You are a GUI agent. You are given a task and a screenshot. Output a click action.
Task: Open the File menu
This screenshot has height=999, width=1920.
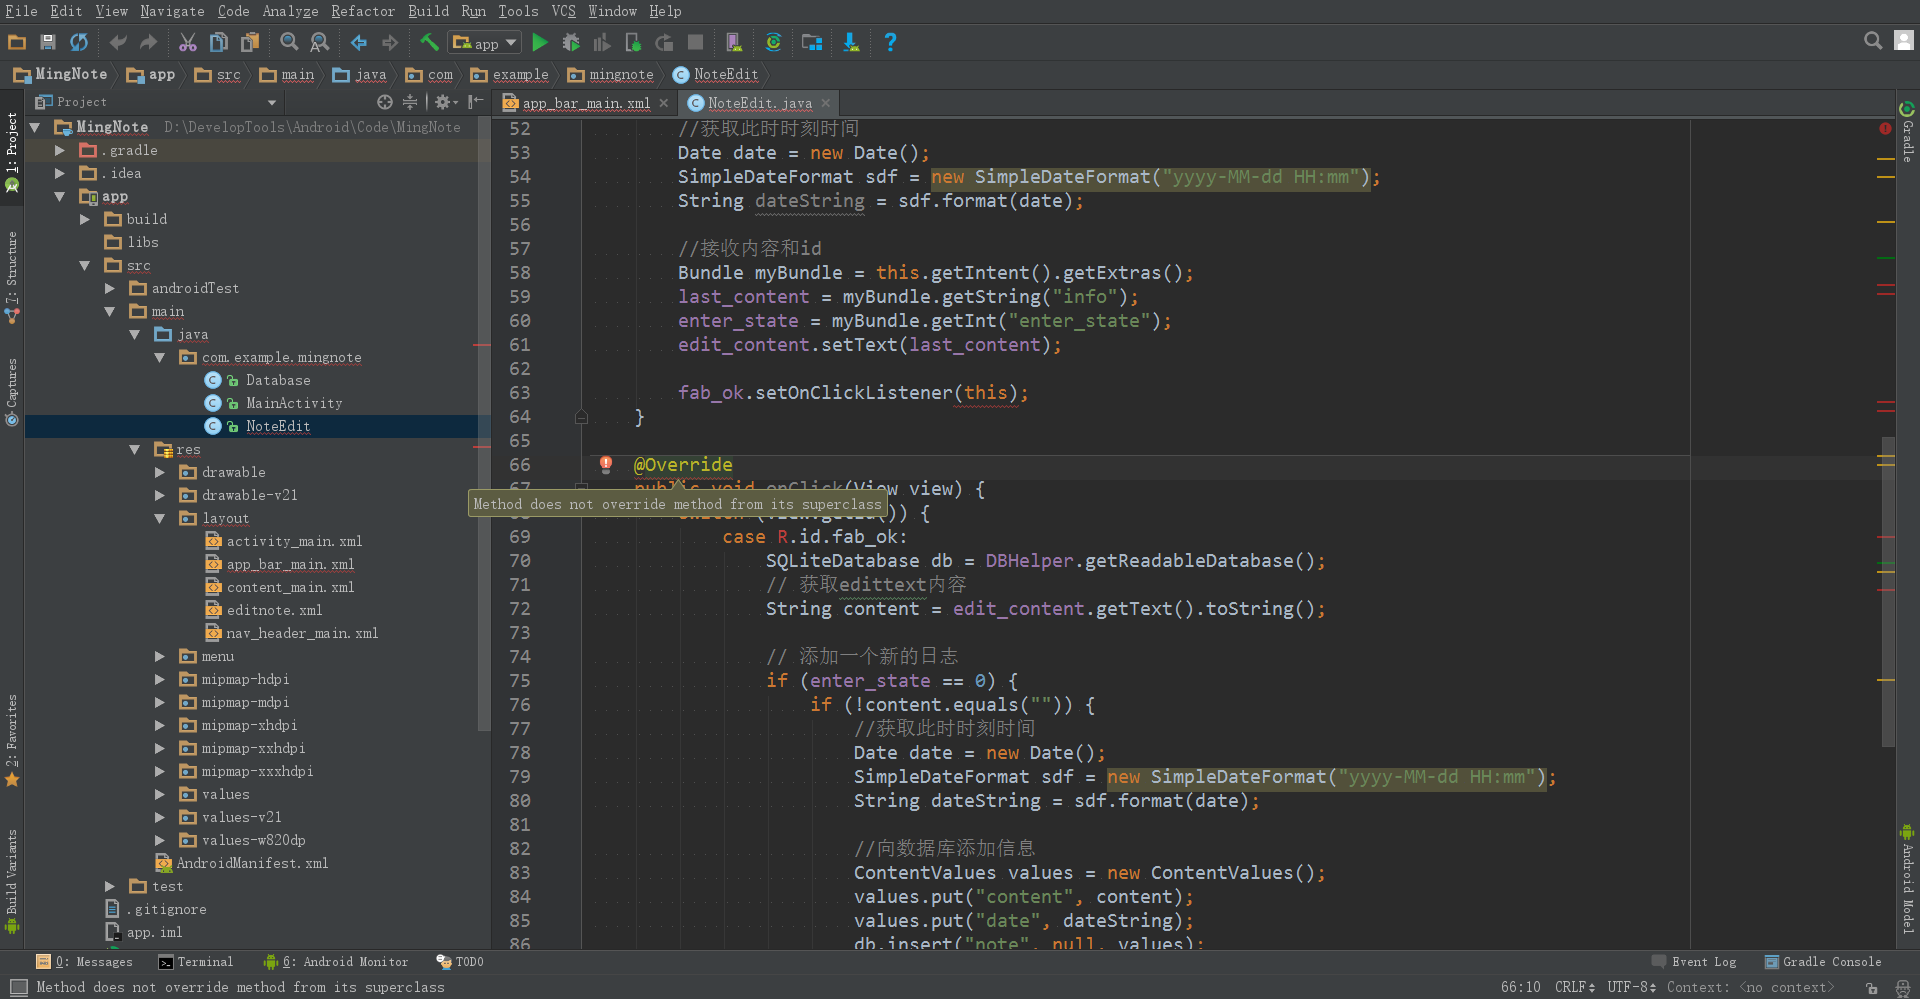click(21, 11)
